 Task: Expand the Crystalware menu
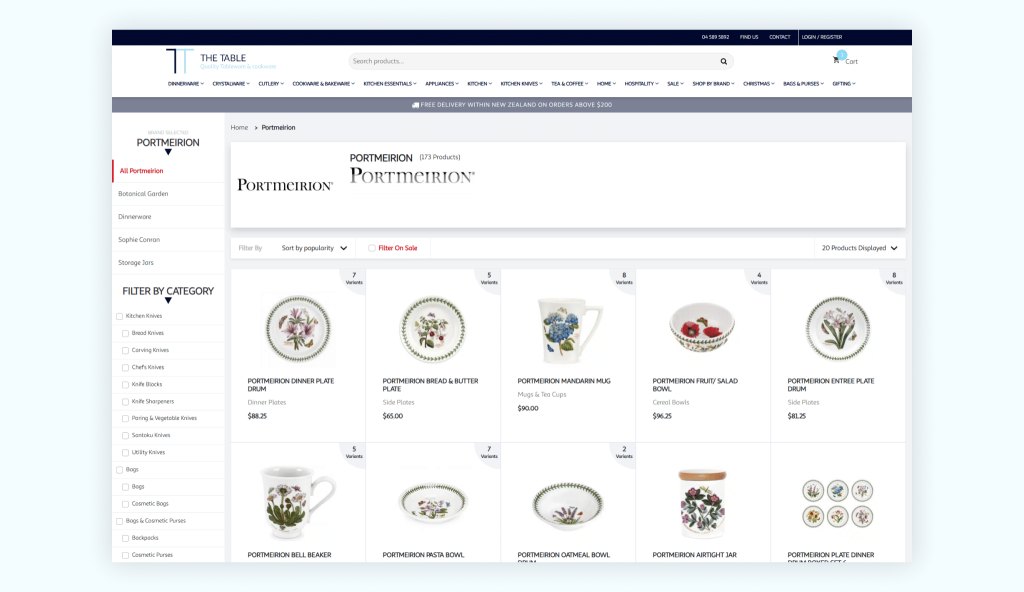point(231,84)
